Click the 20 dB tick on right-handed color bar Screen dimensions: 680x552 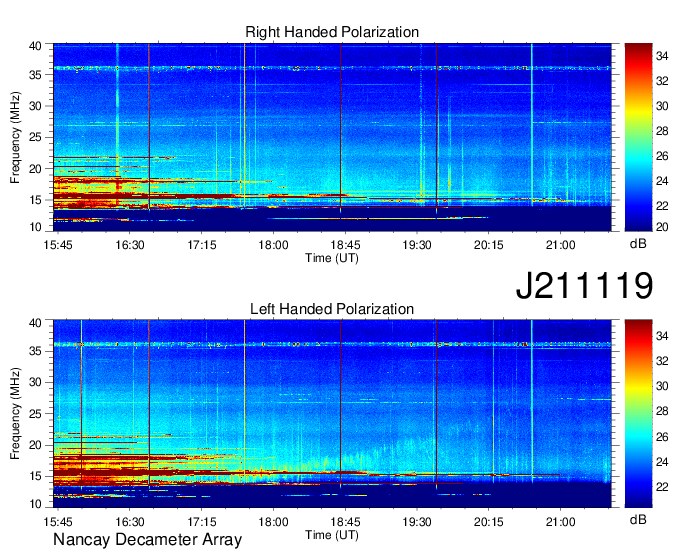(x=662, y=227)
